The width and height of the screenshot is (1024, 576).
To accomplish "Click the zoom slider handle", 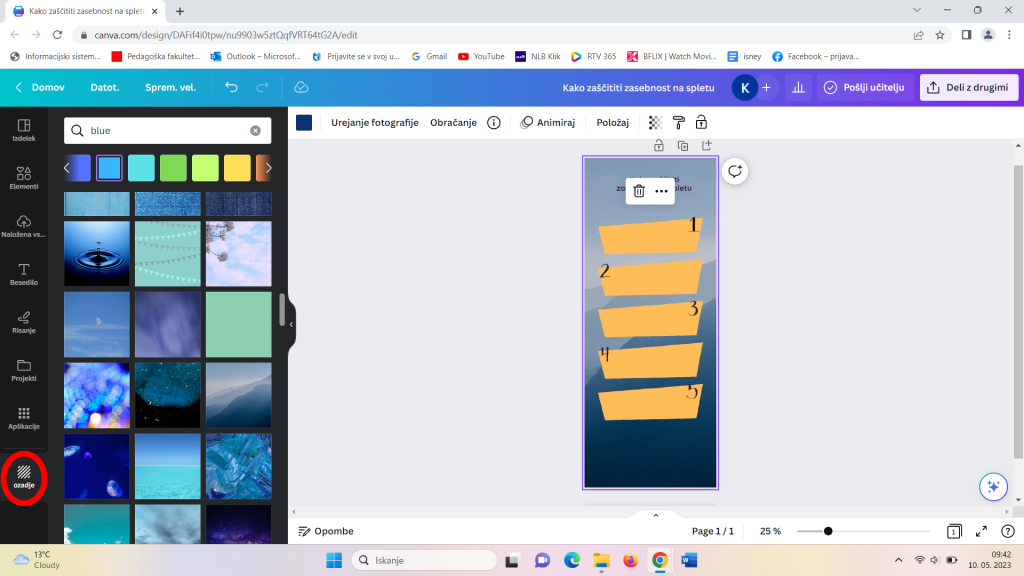I will (828, 531).
